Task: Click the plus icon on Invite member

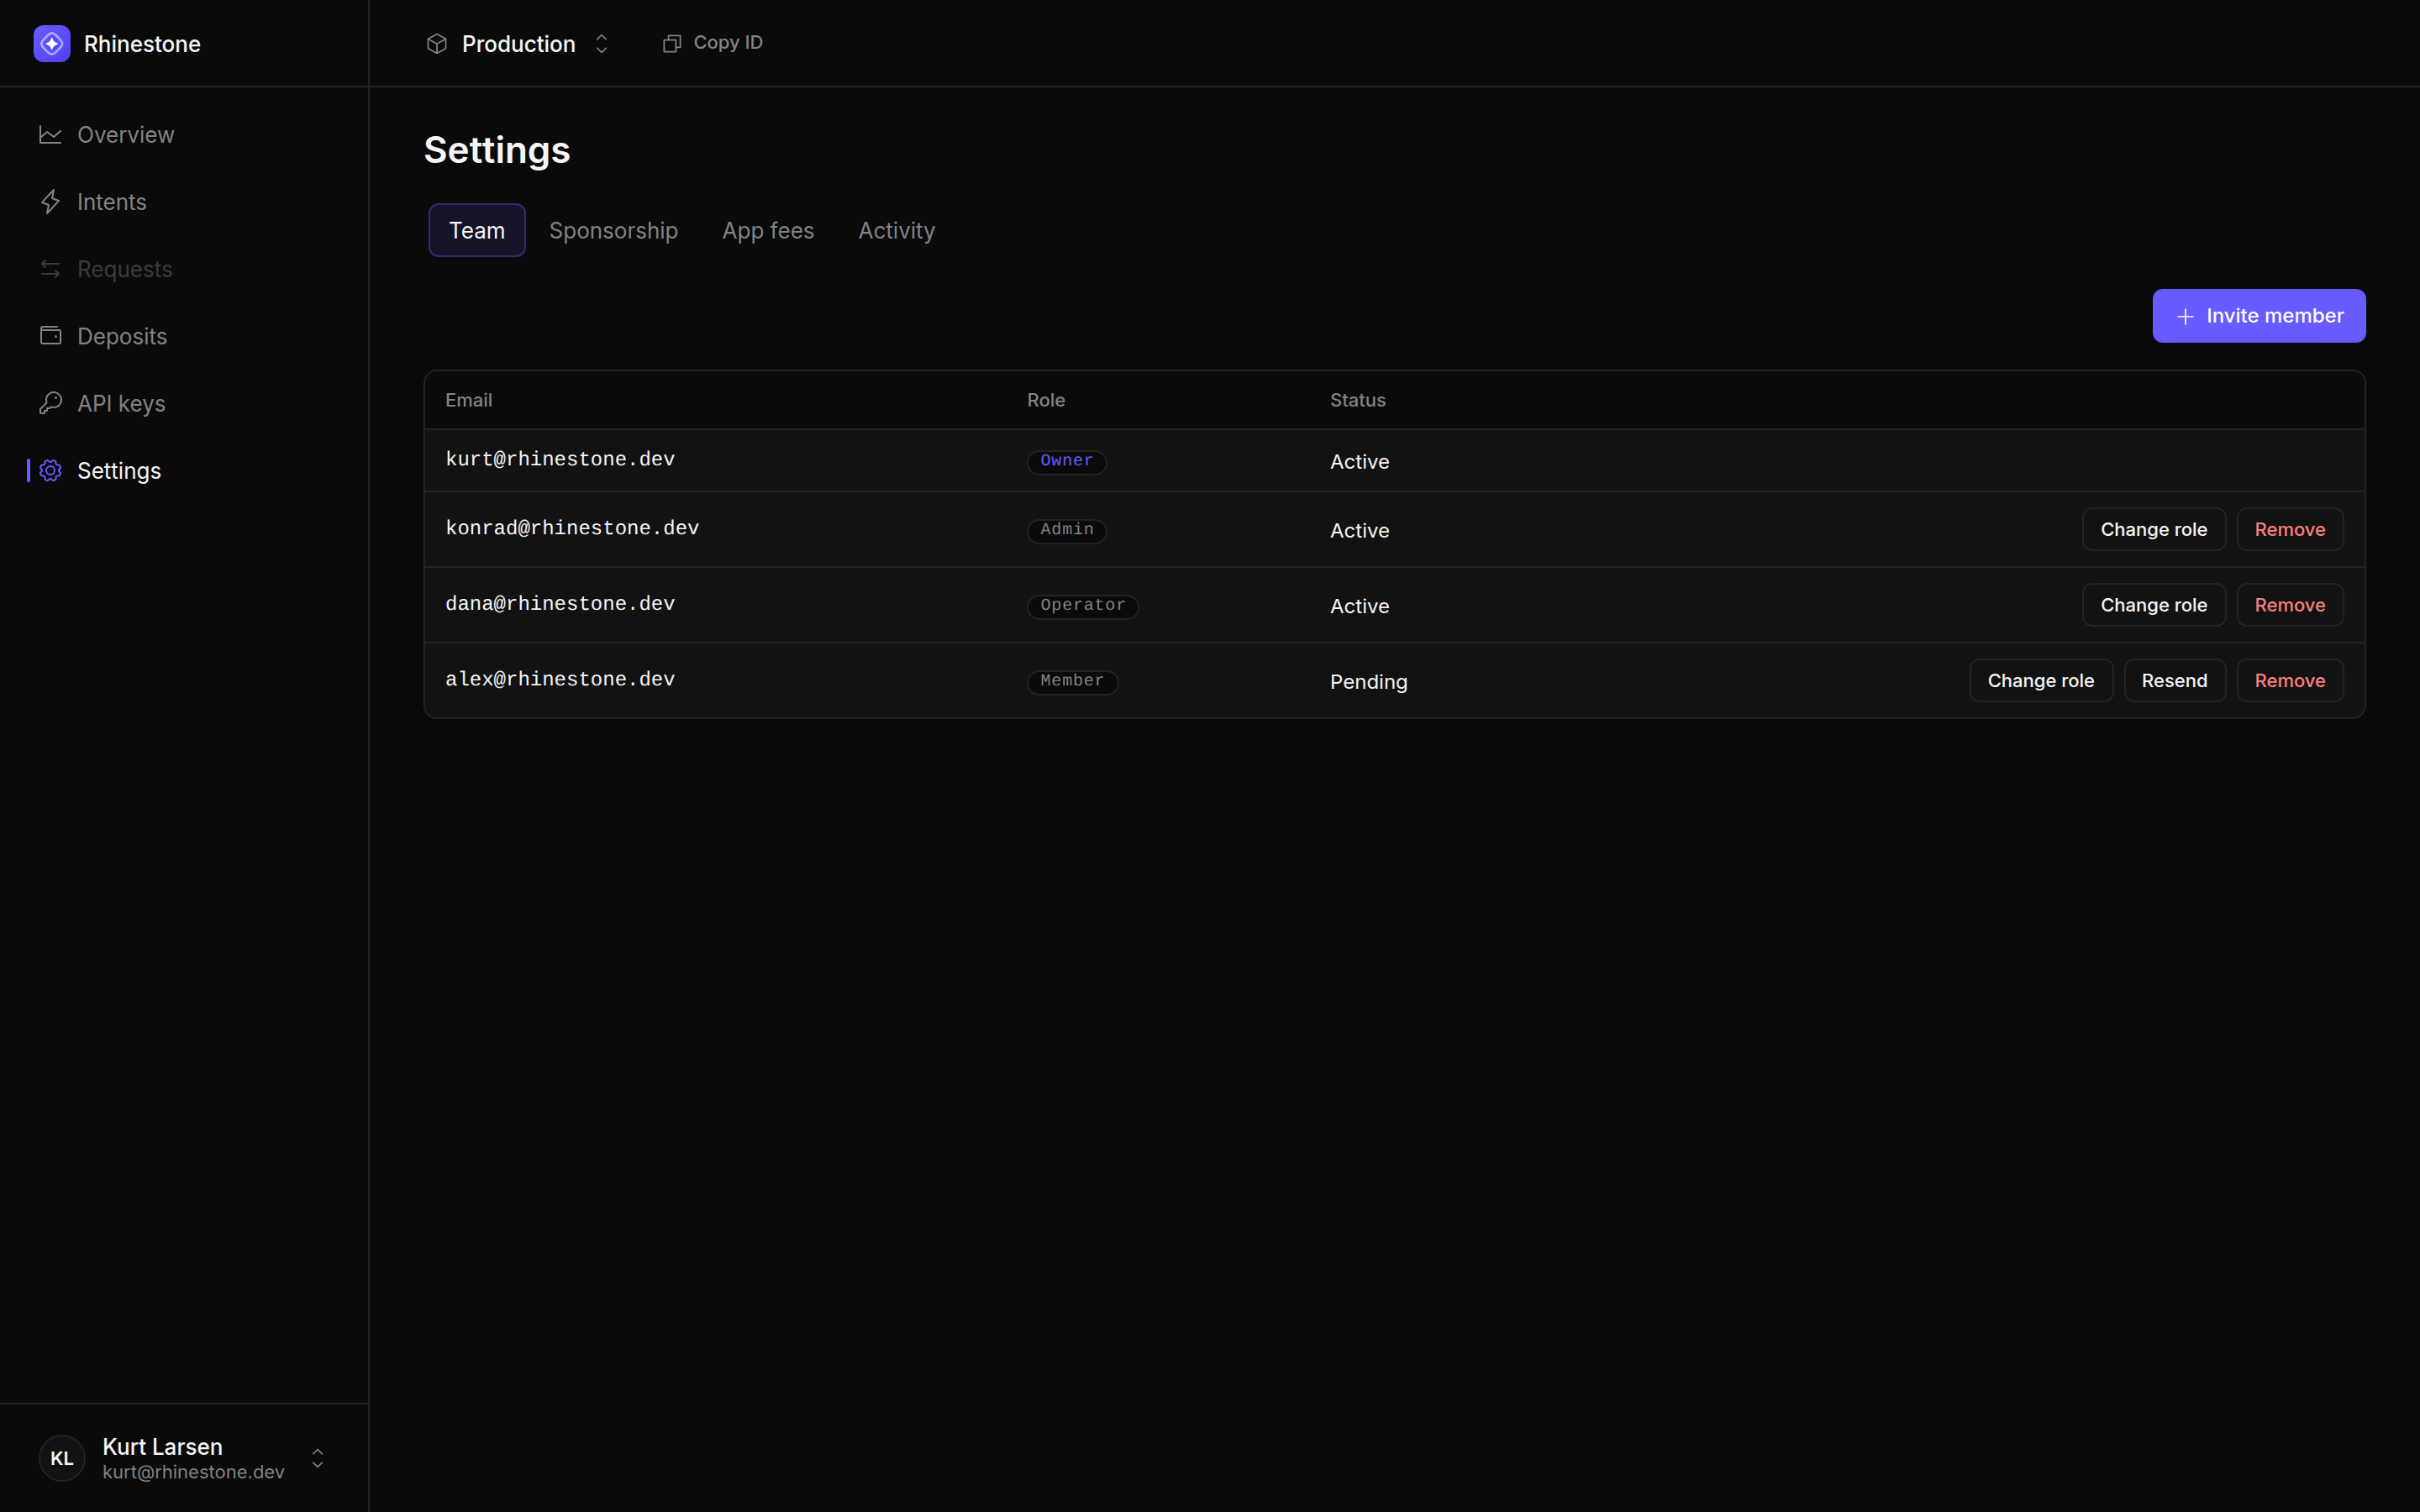Action: pos(2185,316)
